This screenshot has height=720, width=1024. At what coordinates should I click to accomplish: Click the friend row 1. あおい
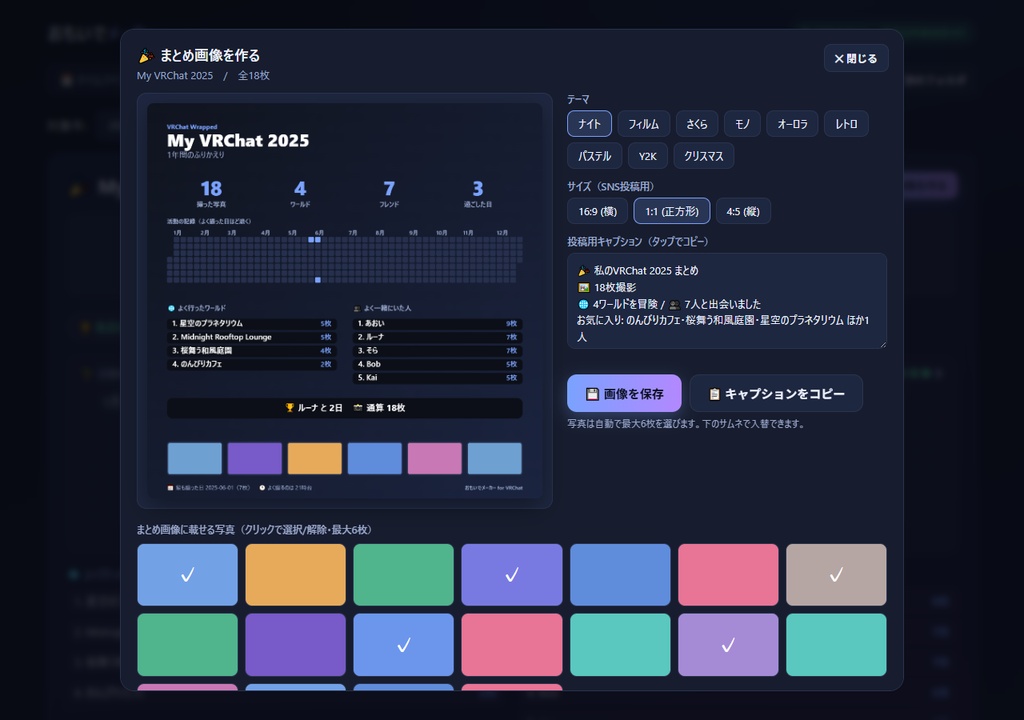(x=438, y=323)
